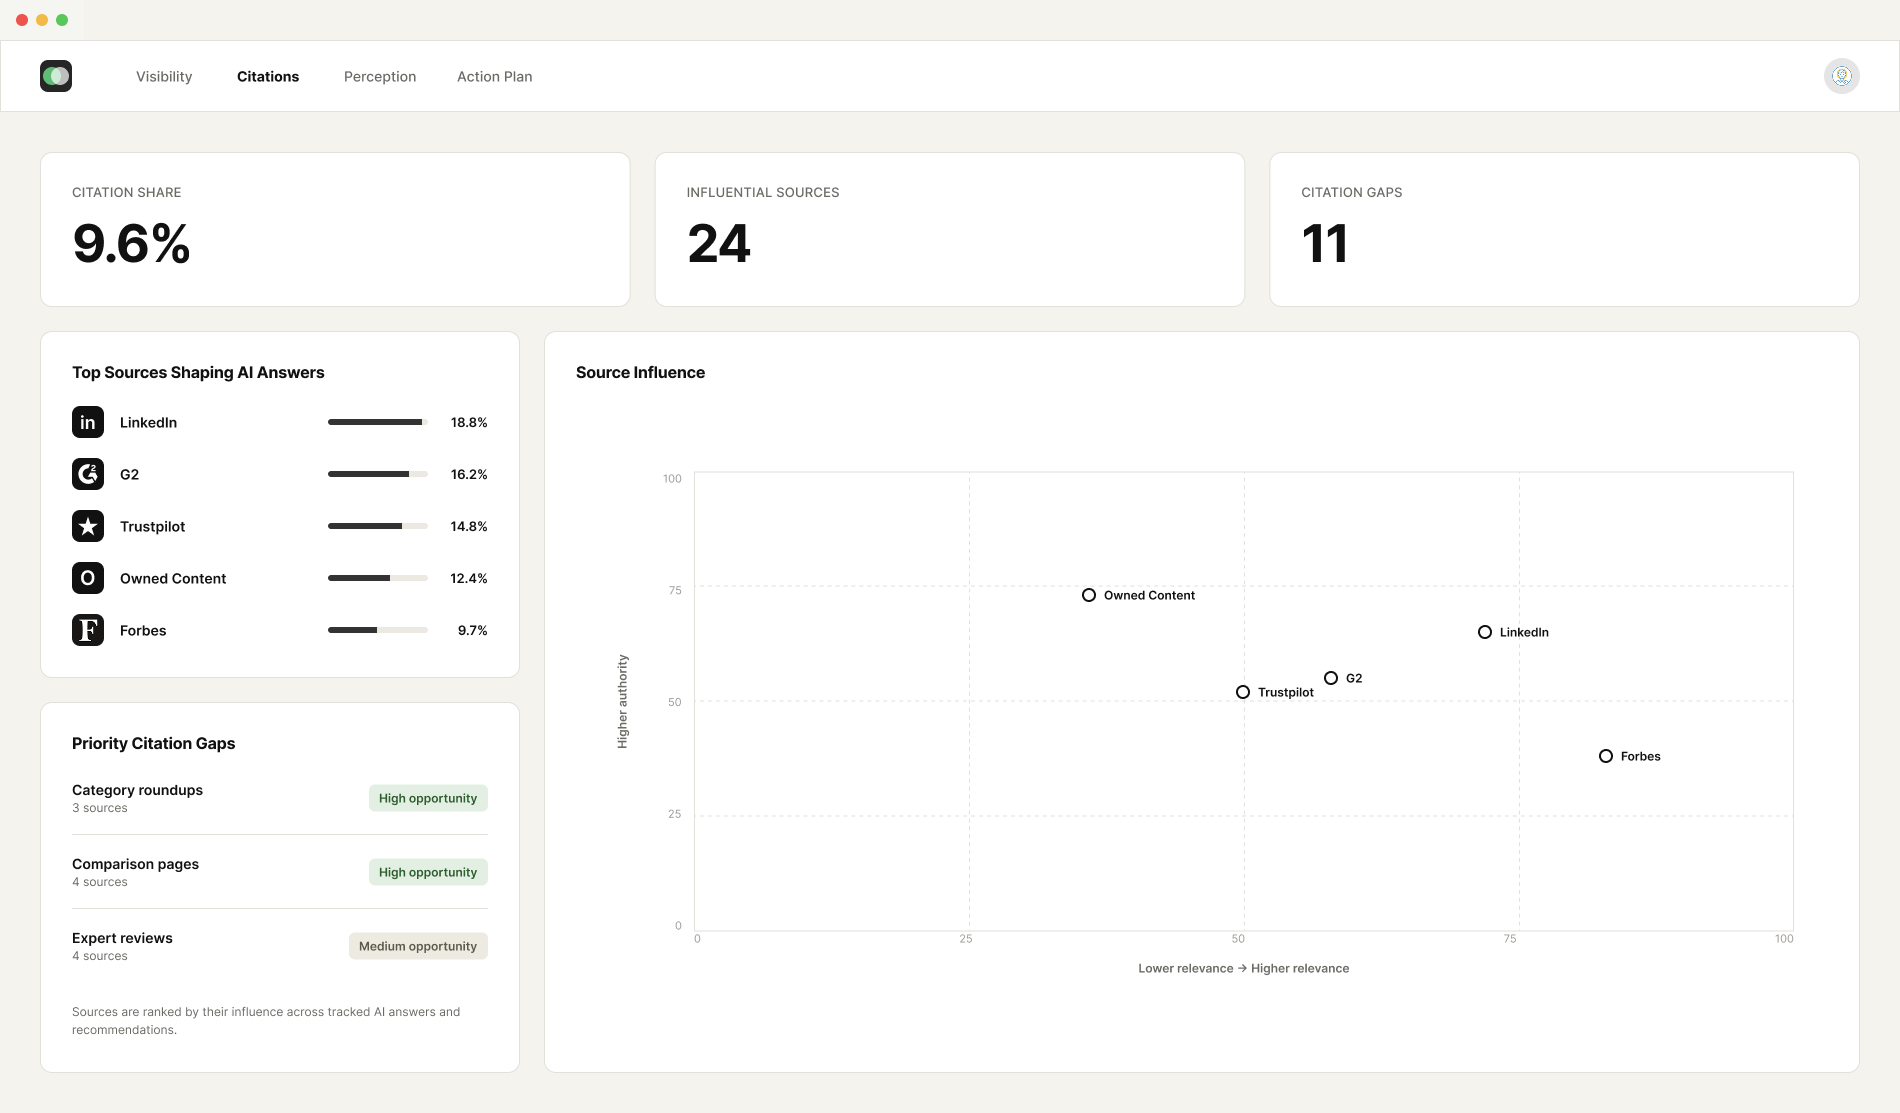Click the Owned Content icon
Screen dimensions: 1900x1113
88,578
